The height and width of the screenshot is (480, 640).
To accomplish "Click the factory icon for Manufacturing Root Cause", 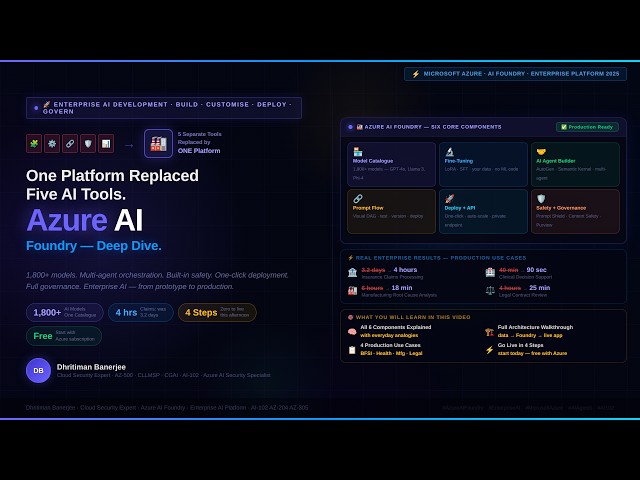I will [353, 291].
